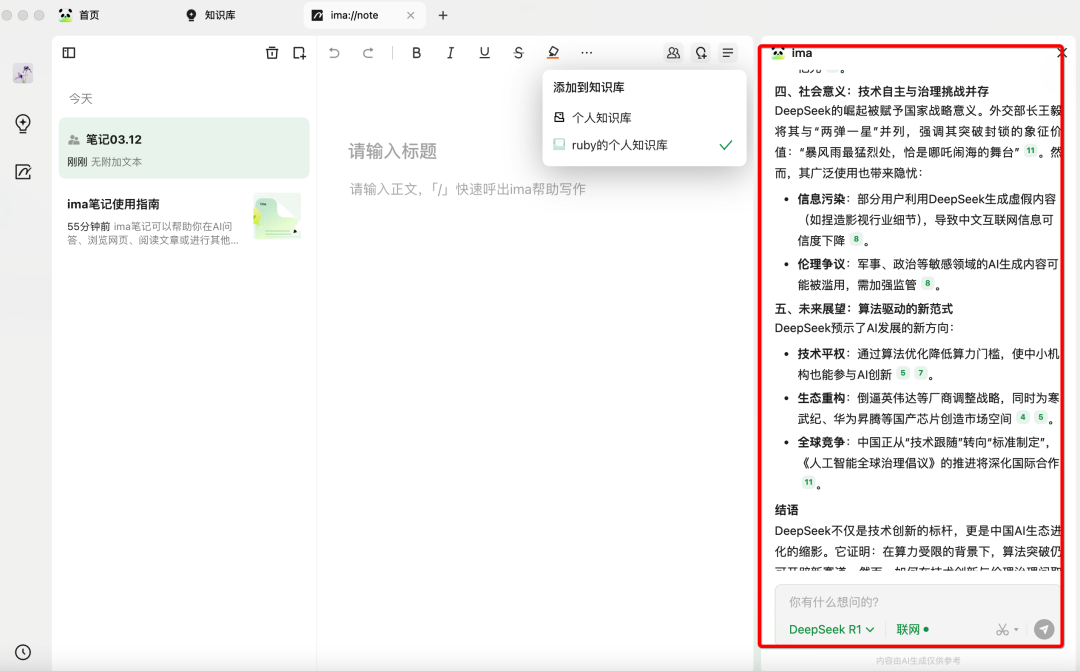1080x671 pixels.
Task: Open citation 8 after 需加强监管
Action: tap(928, 283)
